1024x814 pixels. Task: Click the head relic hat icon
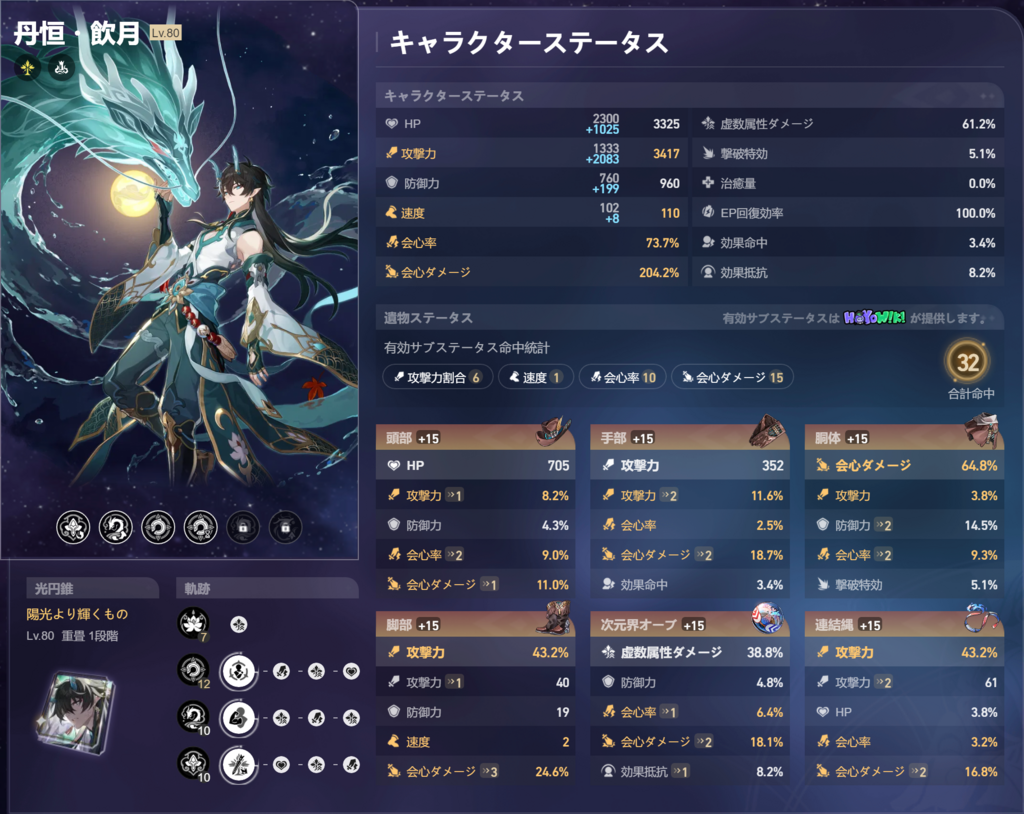pyautogui.click(x=553, y=432)
